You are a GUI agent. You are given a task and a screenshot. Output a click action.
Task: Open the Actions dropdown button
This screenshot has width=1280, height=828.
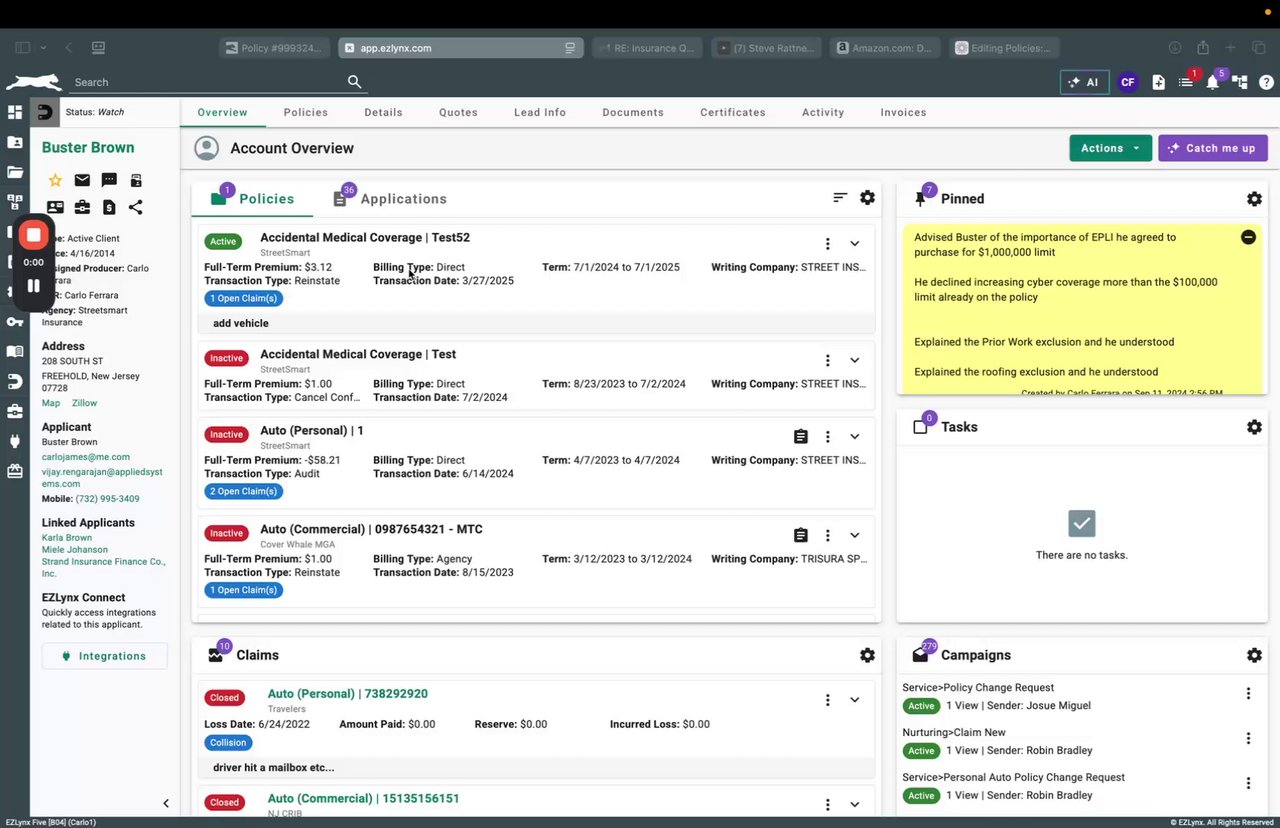(1110, 148)
